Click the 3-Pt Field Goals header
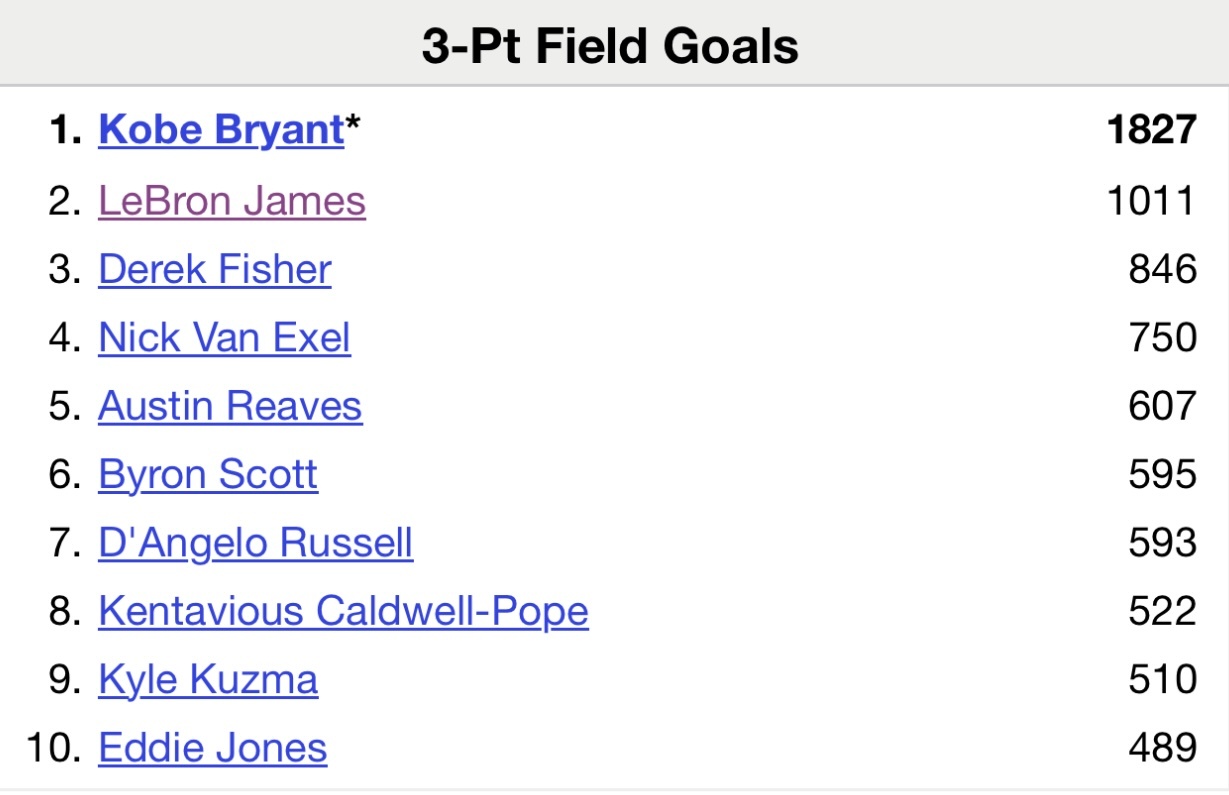 pyautogui.click(x=610, y=46)
